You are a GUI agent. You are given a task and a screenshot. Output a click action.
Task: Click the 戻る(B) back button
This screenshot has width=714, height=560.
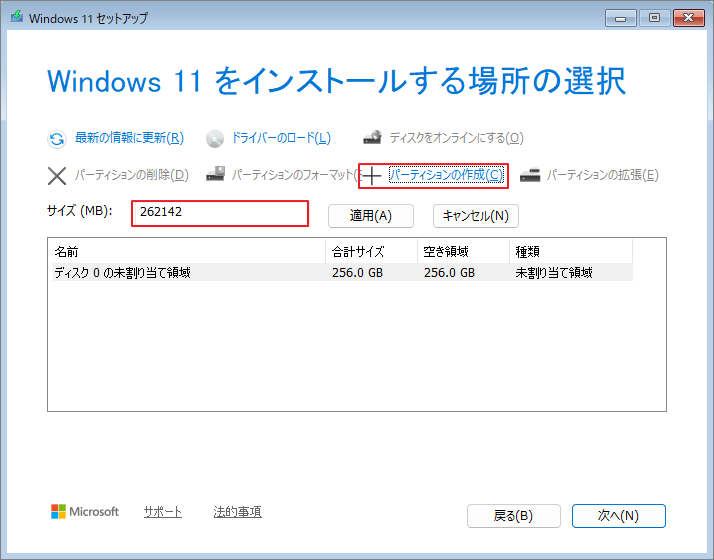(514, 516)
